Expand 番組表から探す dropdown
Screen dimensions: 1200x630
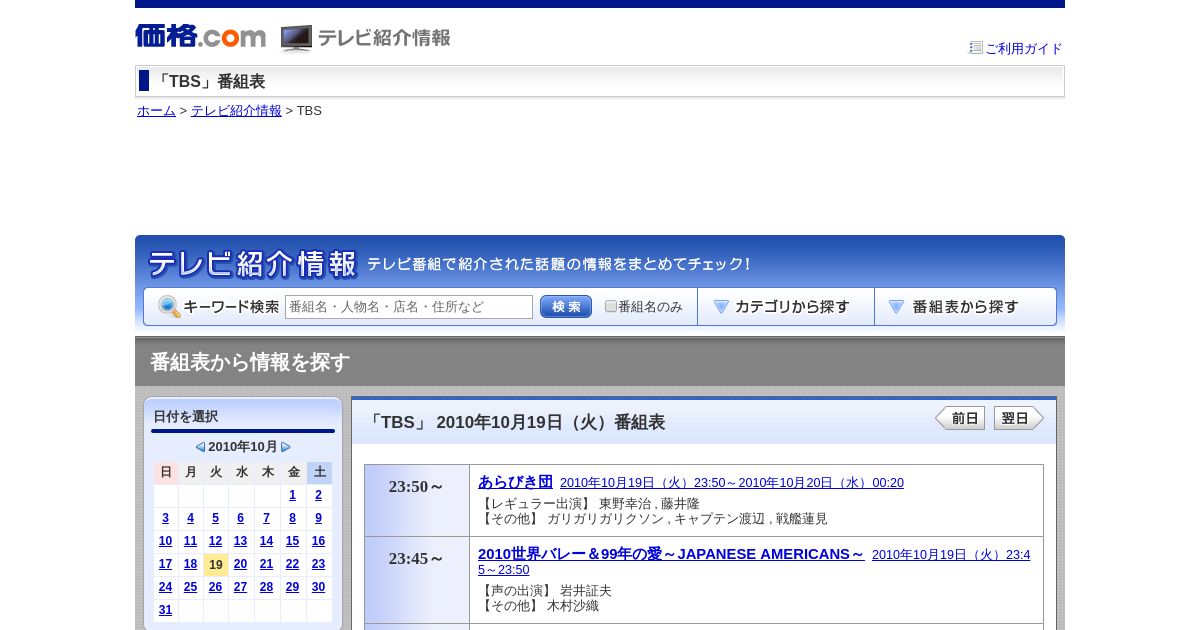click(965, 307)
